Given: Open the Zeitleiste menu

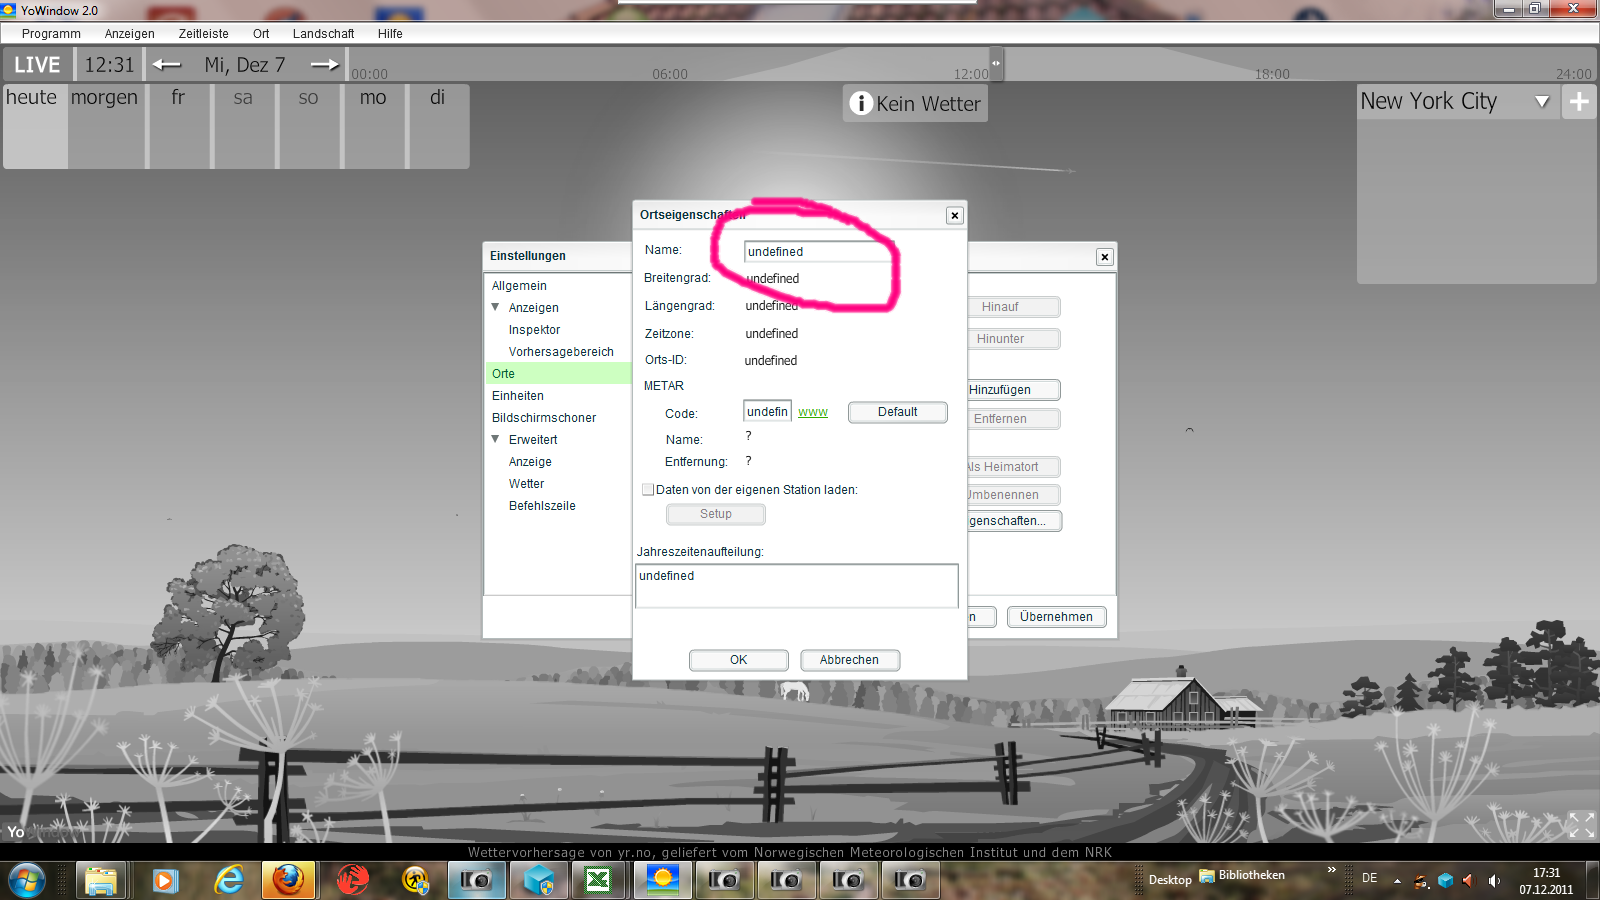Looking at the screenshot, I should 204,34.
